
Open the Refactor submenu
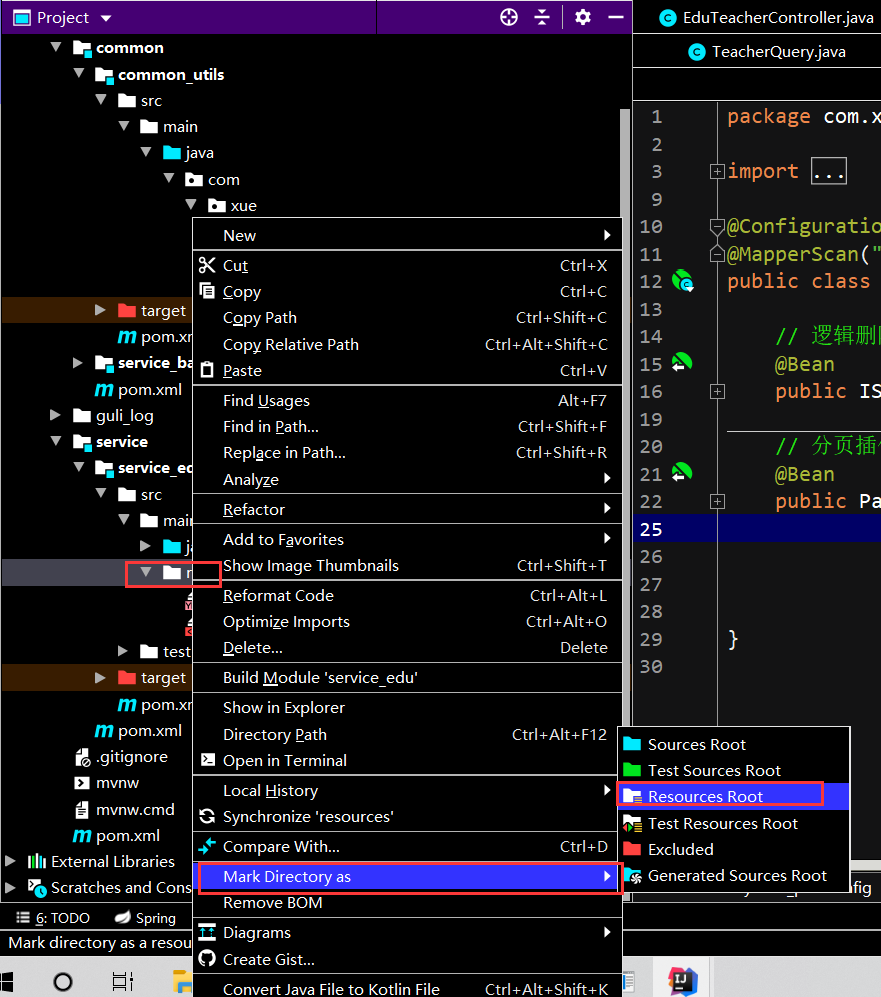pyautogui.click(x=407, y=509)
